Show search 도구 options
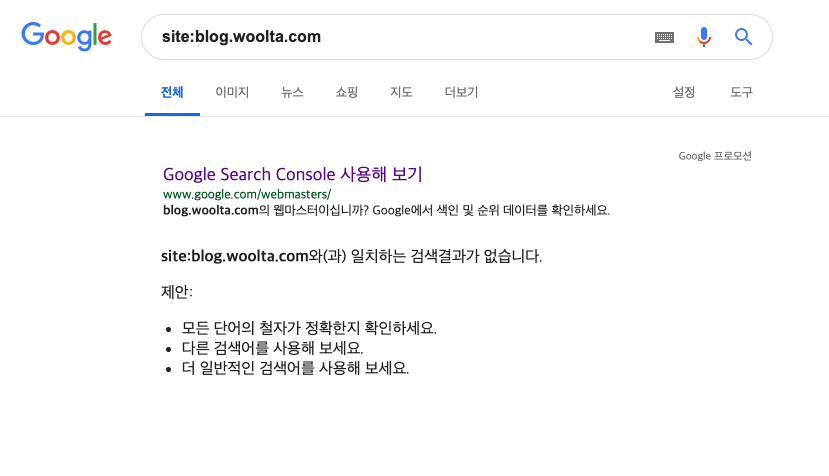 tap(741, 92)
